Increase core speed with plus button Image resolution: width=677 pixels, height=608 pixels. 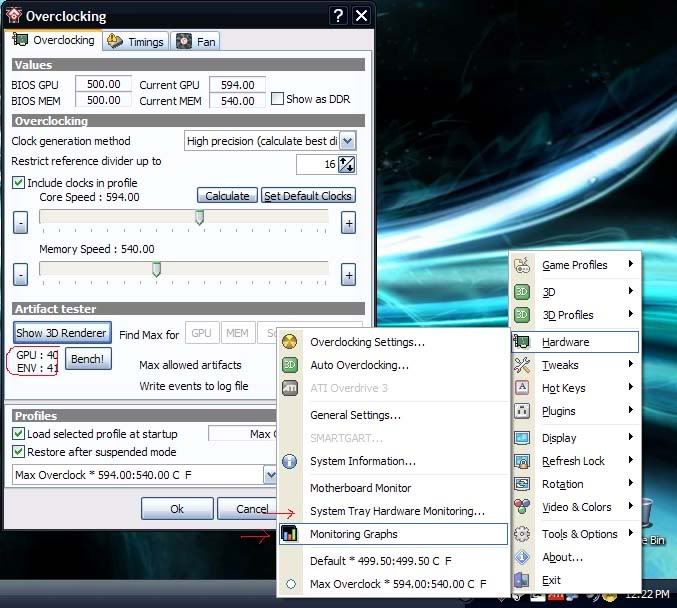point(348,223)
